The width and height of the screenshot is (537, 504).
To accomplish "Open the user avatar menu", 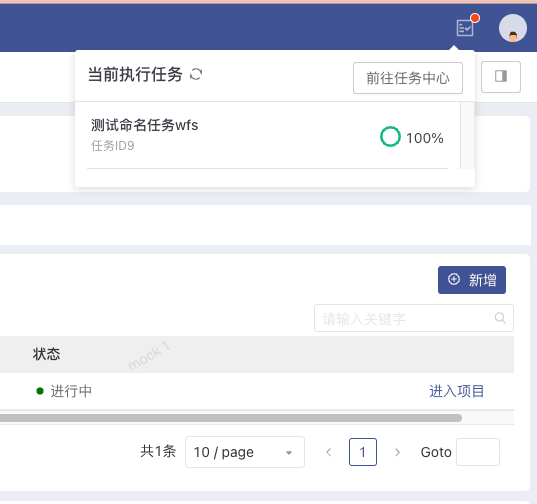I will [x=513, y=28].
